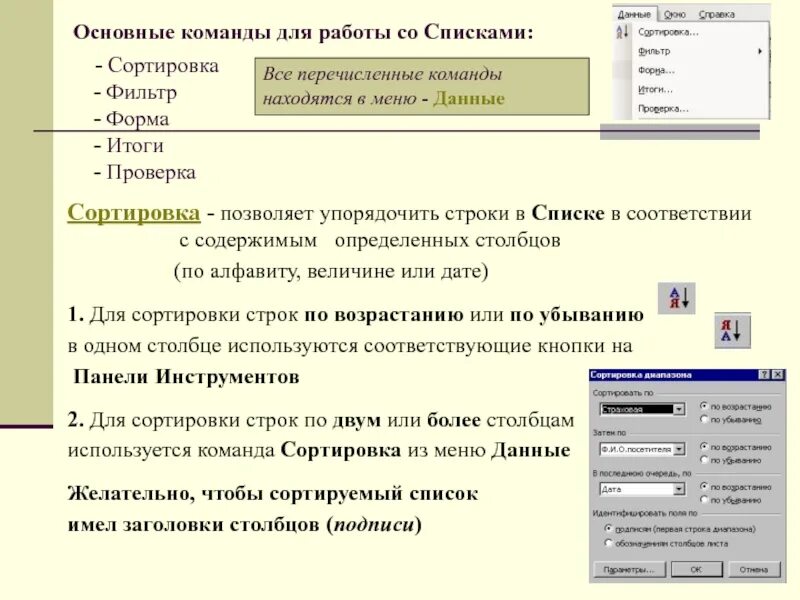Select по возрастанию under Сортировать по
Viewport: 800px width, 600px height.
click(x=704, y=406)
